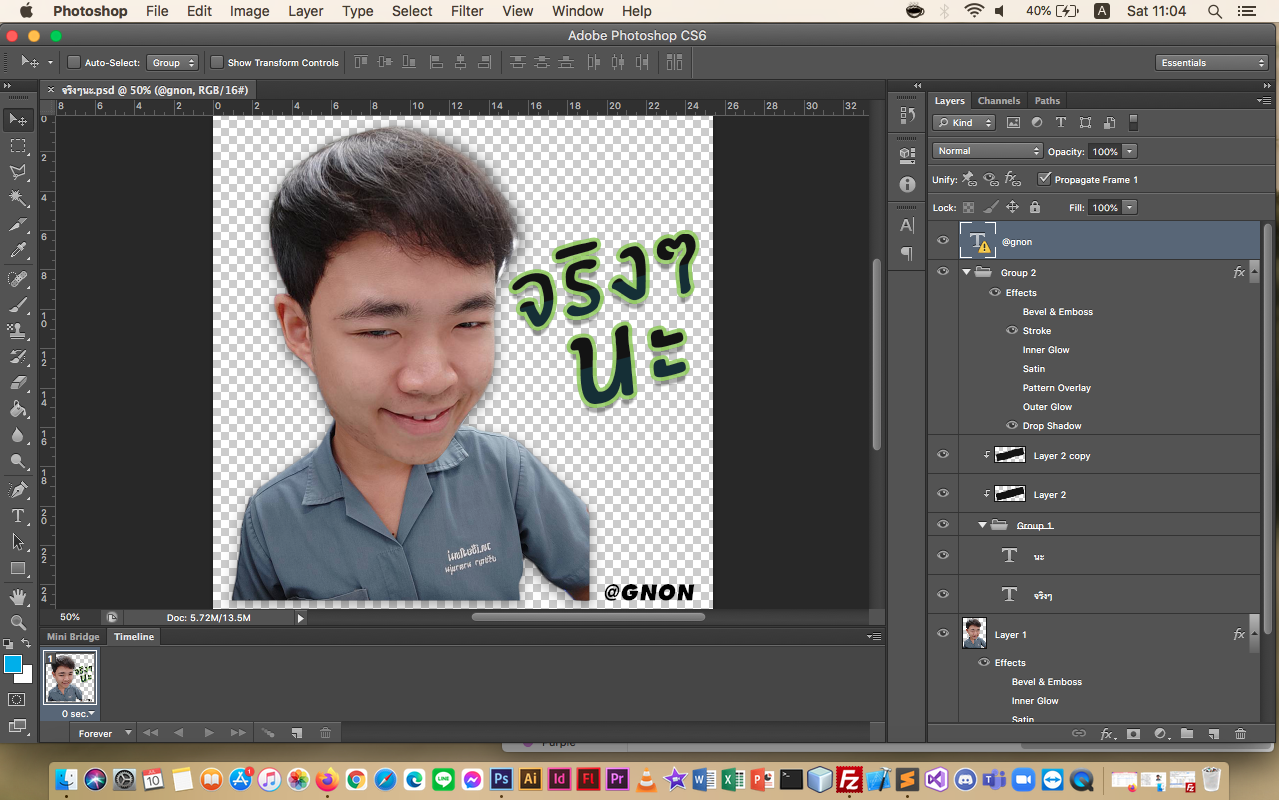Switch to the Mini Bridge panel

click(x=73, y=637)
